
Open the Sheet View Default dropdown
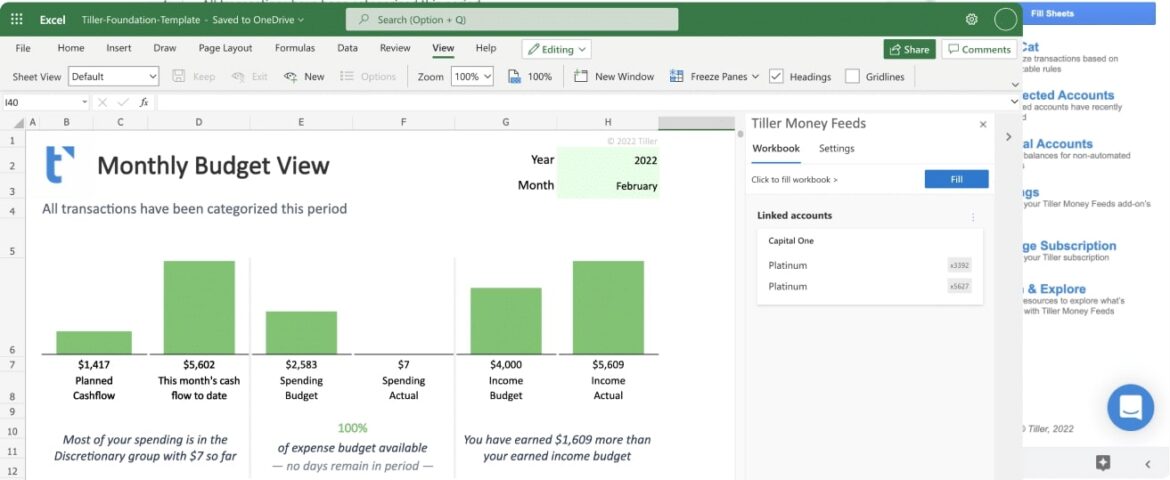click(x=113, y=76)
